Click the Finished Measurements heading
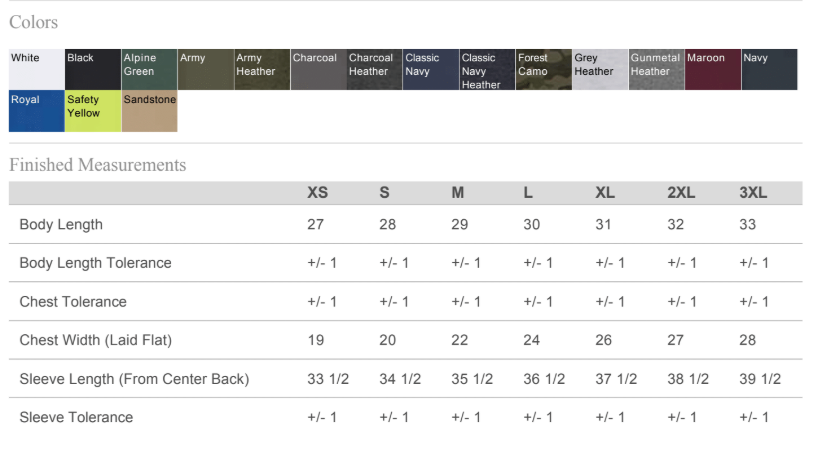 point(98,165)
